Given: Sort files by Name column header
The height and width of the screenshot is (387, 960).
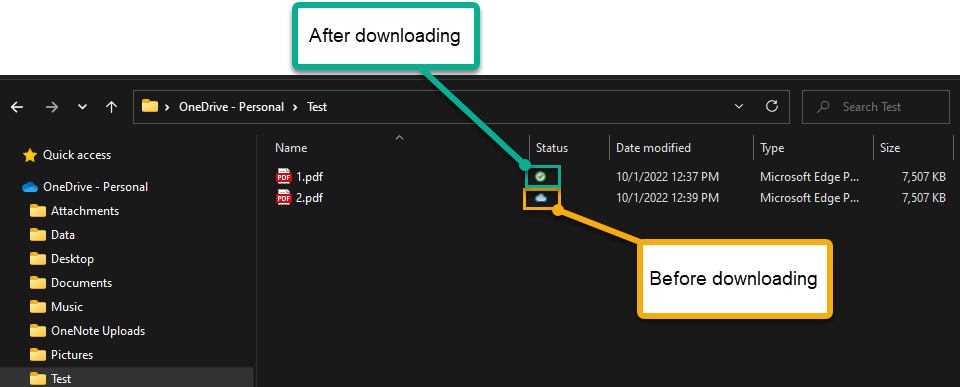Looking at the screenshot, I should tap(291, 148).
